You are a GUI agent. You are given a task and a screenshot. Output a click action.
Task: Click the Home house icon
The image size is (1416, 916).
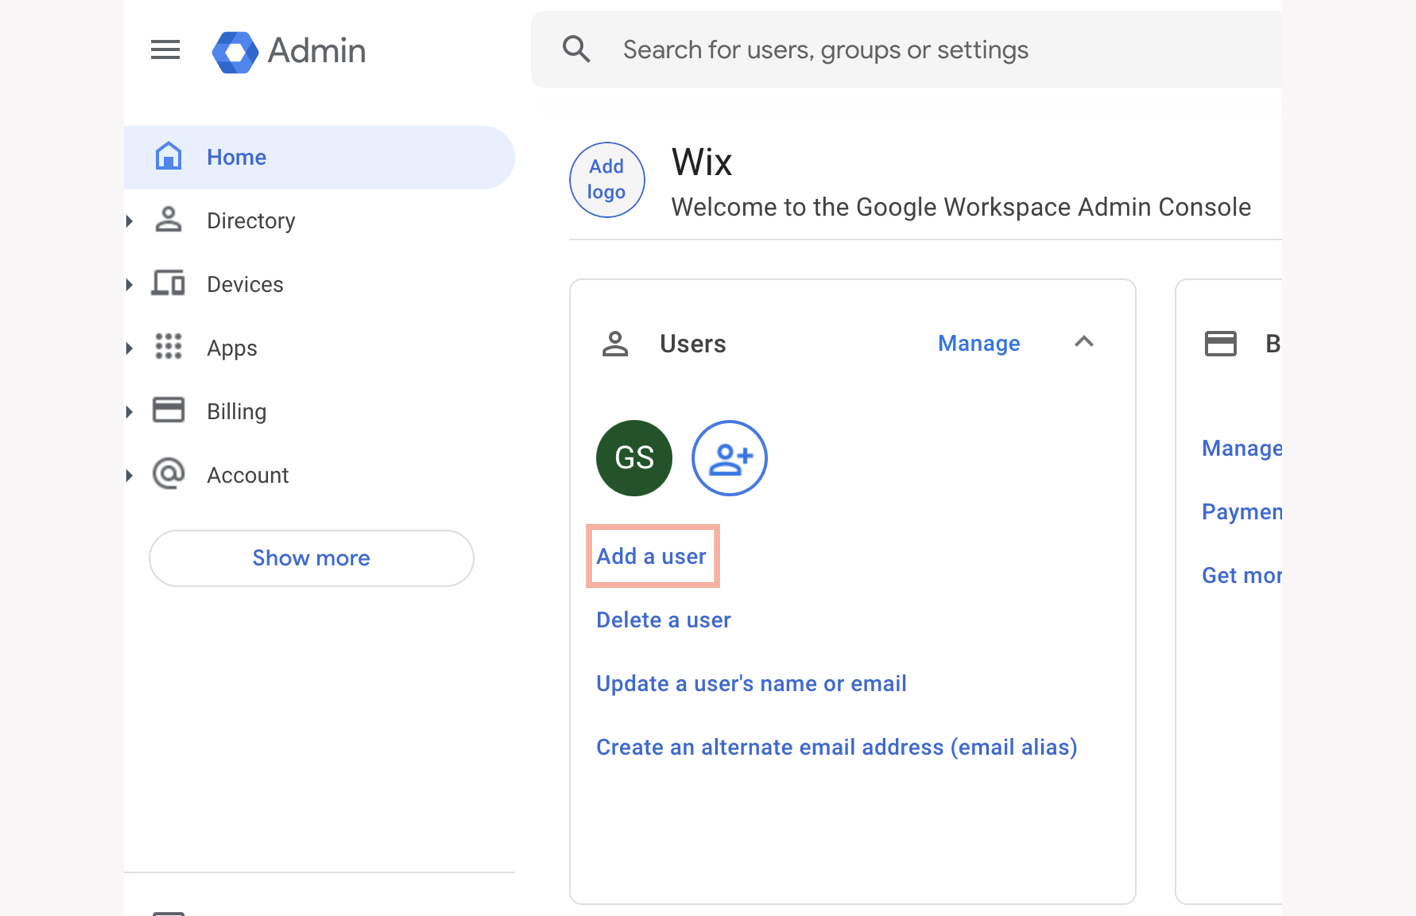coord(168,156)
